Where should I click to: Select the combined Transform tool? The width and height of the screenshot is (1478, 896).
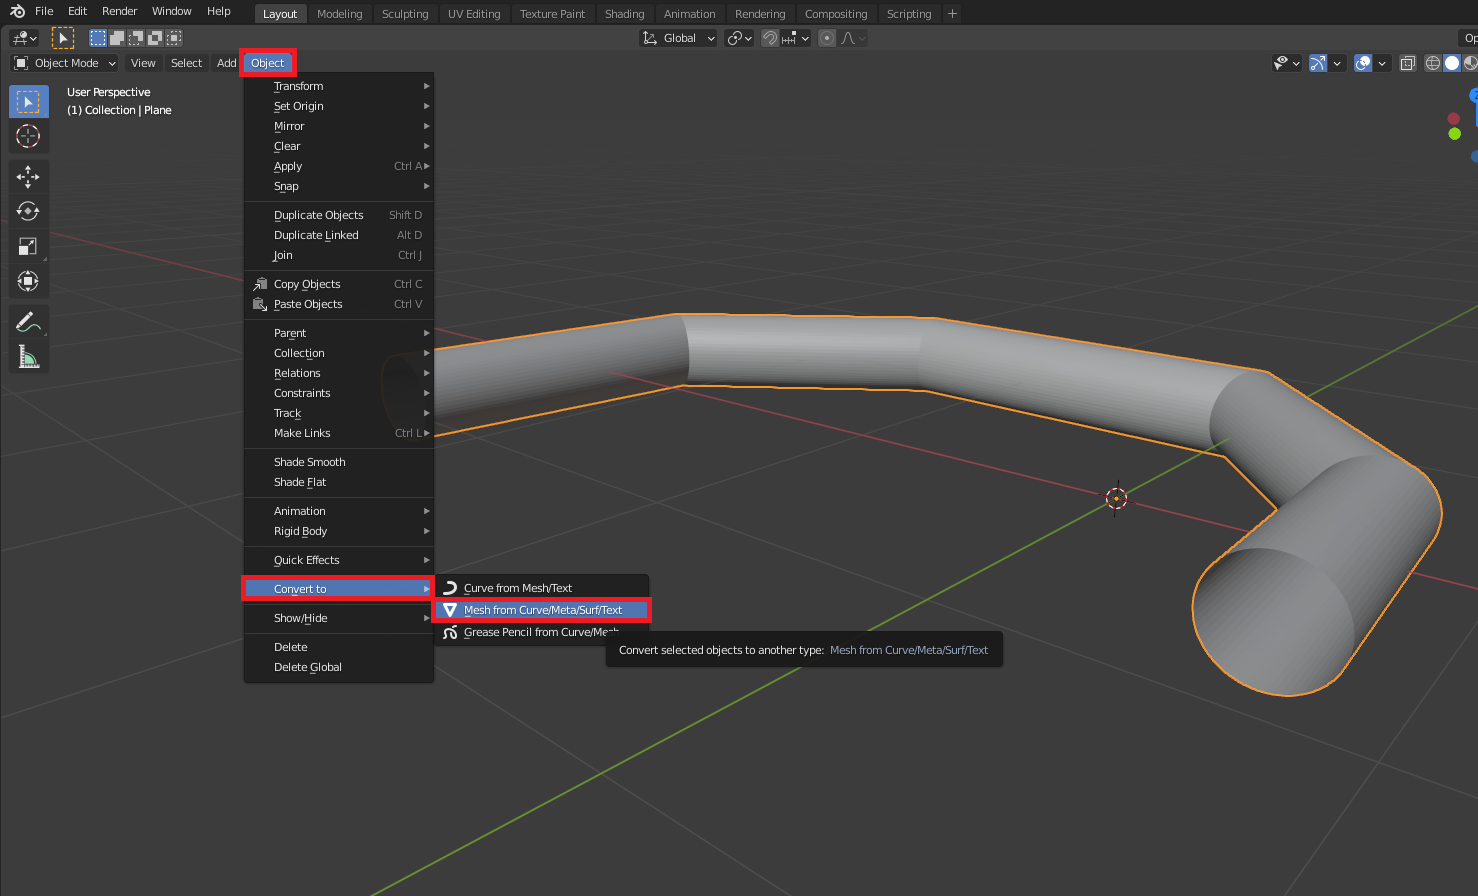tap(28, 281)
